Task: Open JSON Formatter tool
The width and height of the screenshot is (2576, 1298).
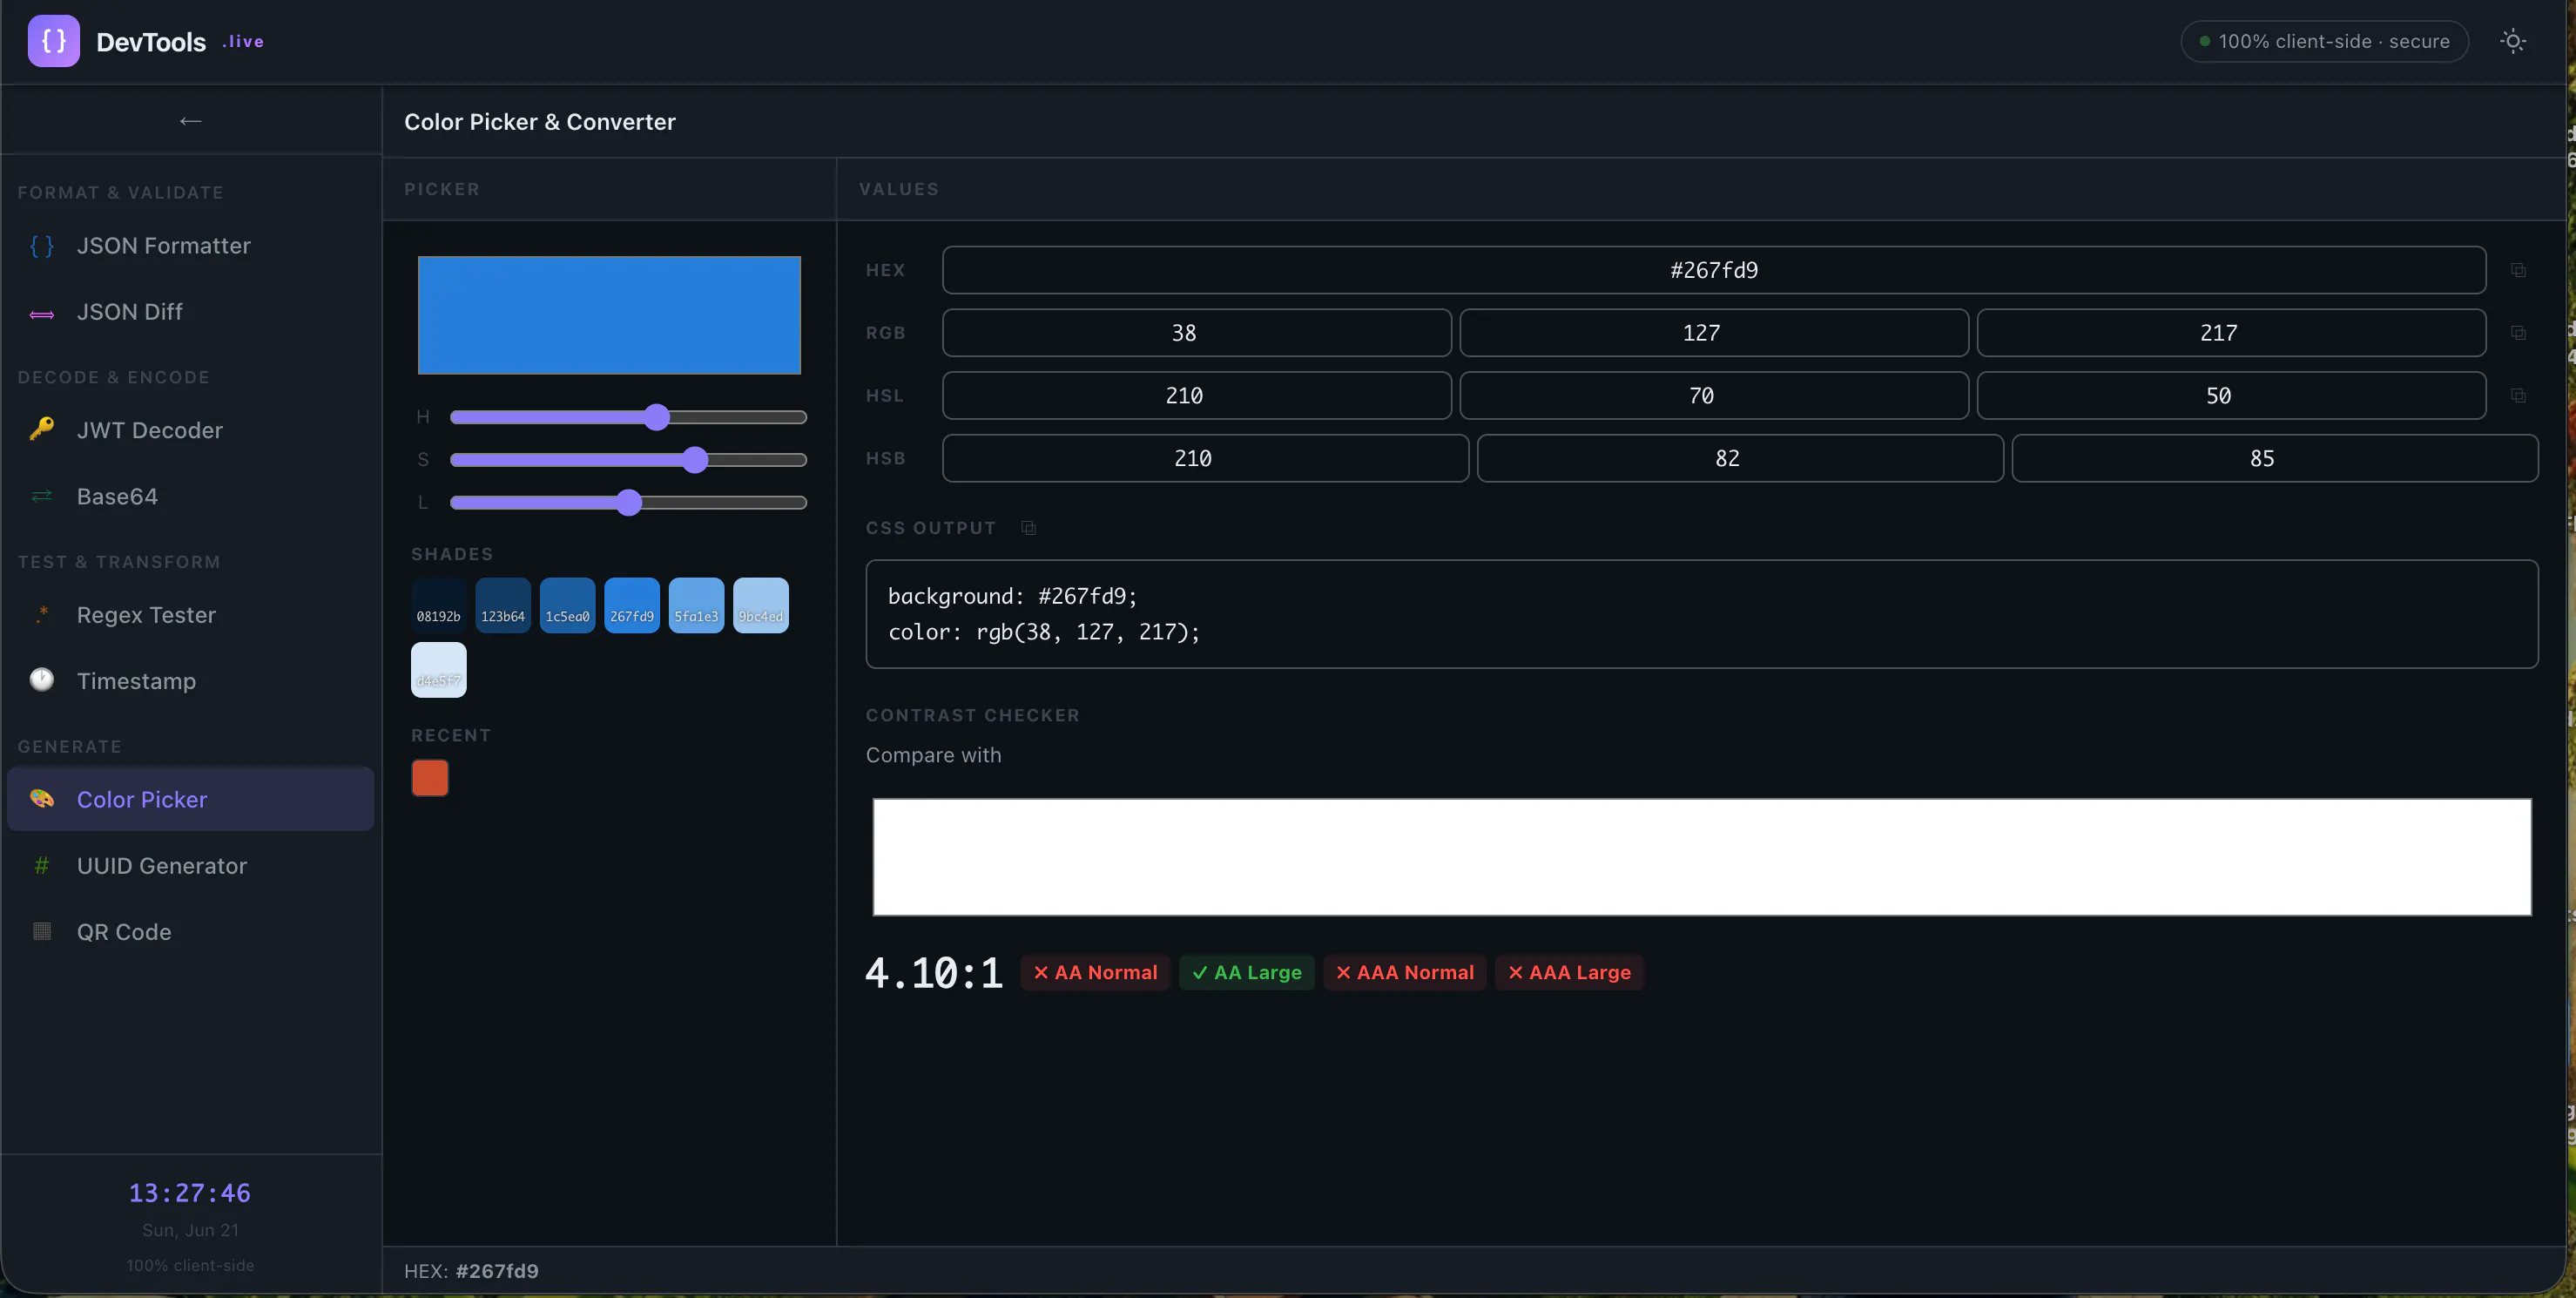Action: point(190,246)
